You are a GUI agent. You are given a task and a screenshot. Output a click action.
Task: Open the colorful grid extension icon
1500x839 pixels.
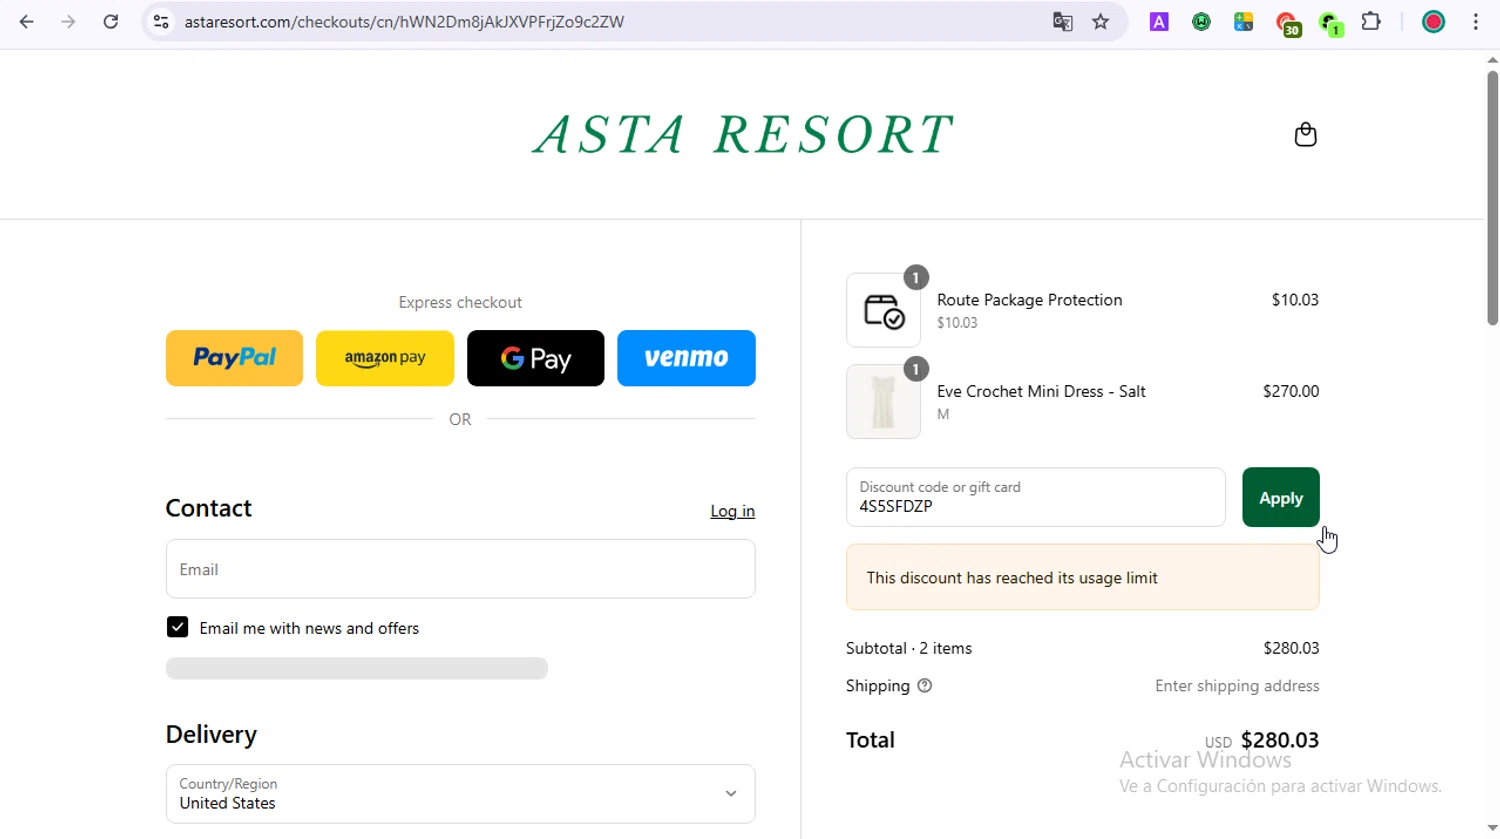click(1243, 21)
